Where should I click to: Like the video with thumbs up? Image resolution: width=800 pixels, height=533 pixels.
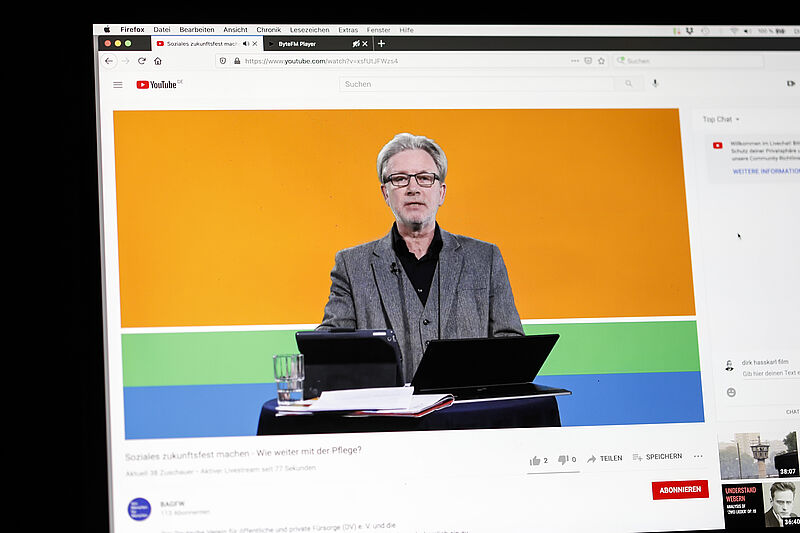click(x=538, y=461)
